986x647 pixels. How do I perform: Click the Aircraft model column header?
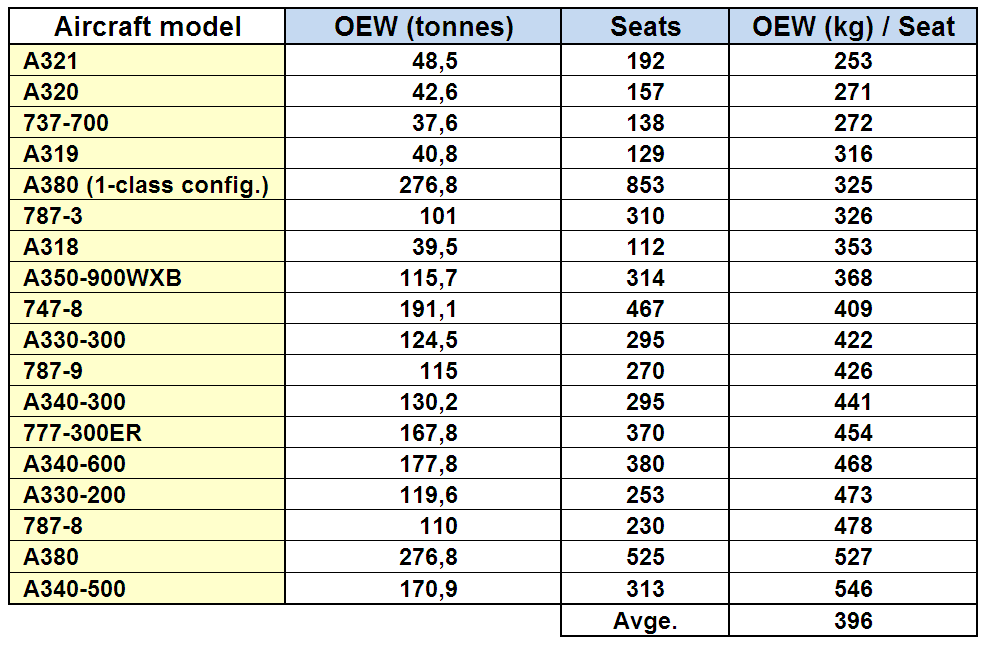pos(147,27)
